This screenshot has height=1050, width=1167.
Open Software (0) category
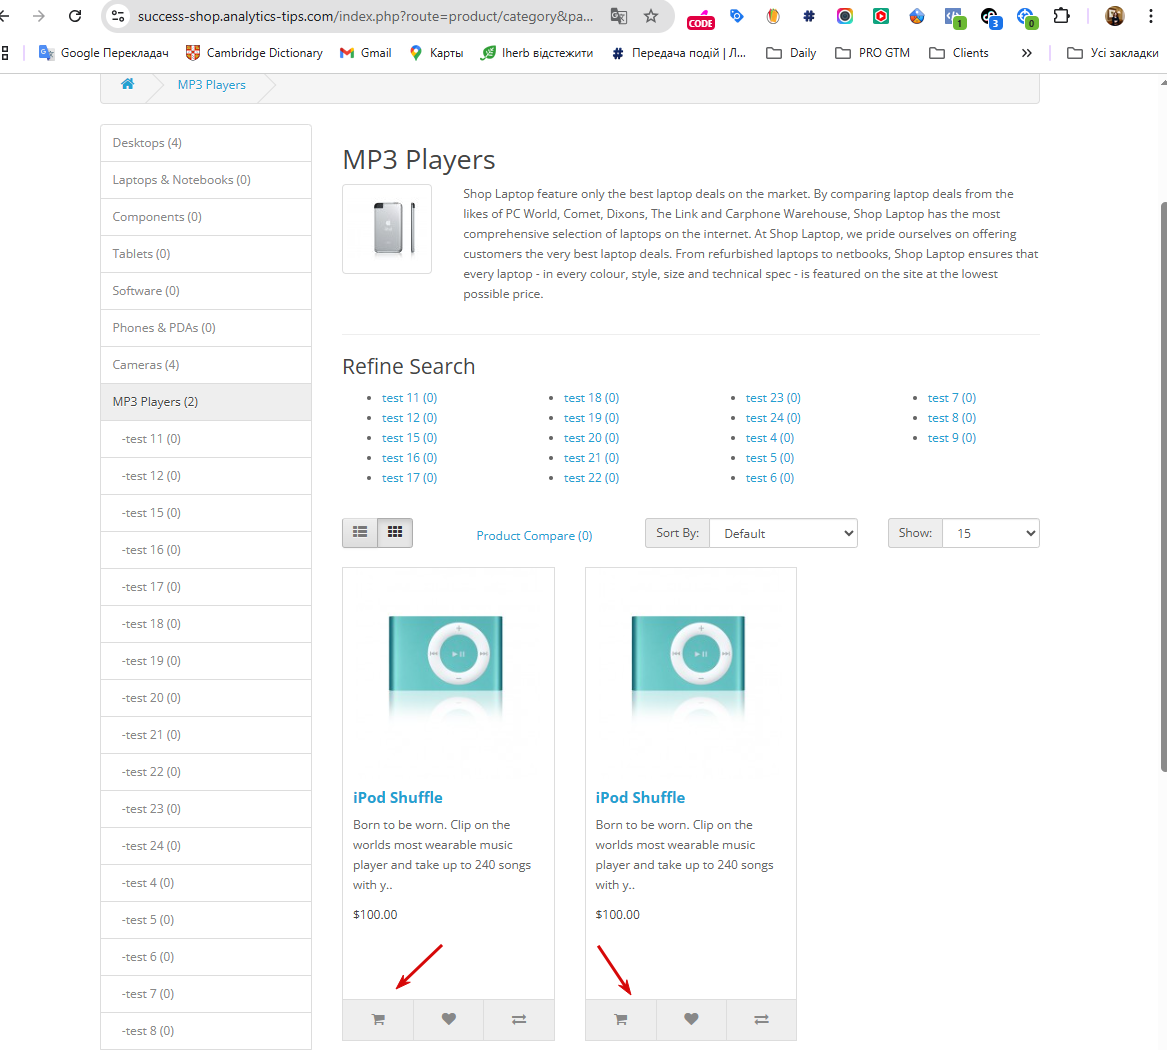[206, 291]
